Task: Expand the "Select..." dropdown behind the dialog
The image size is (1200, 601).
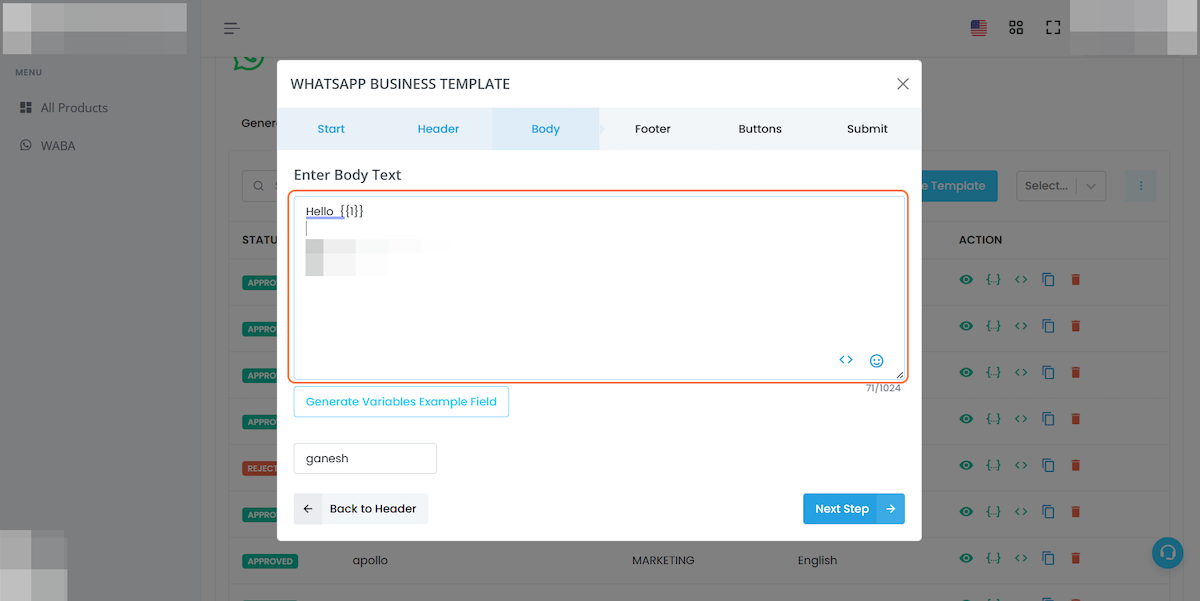Action: tap(1061, 185)
